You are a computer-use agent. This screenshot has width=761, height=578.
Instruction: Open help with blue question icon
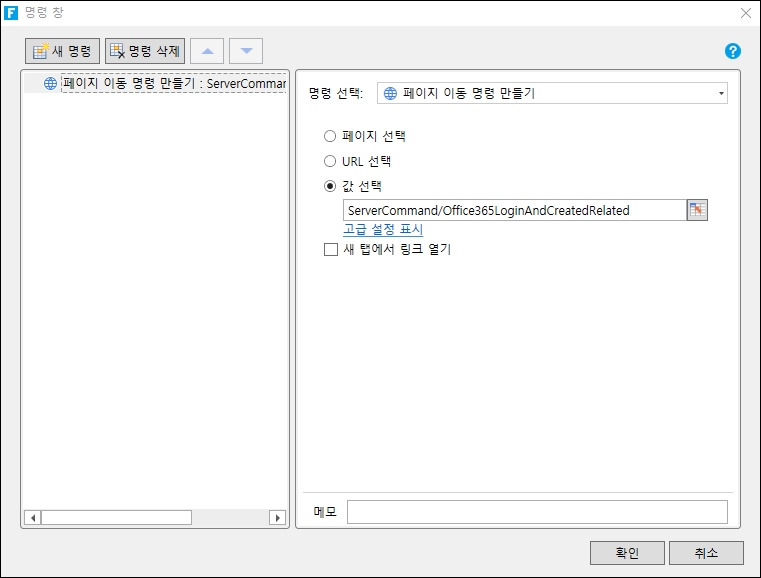(732, 51)
